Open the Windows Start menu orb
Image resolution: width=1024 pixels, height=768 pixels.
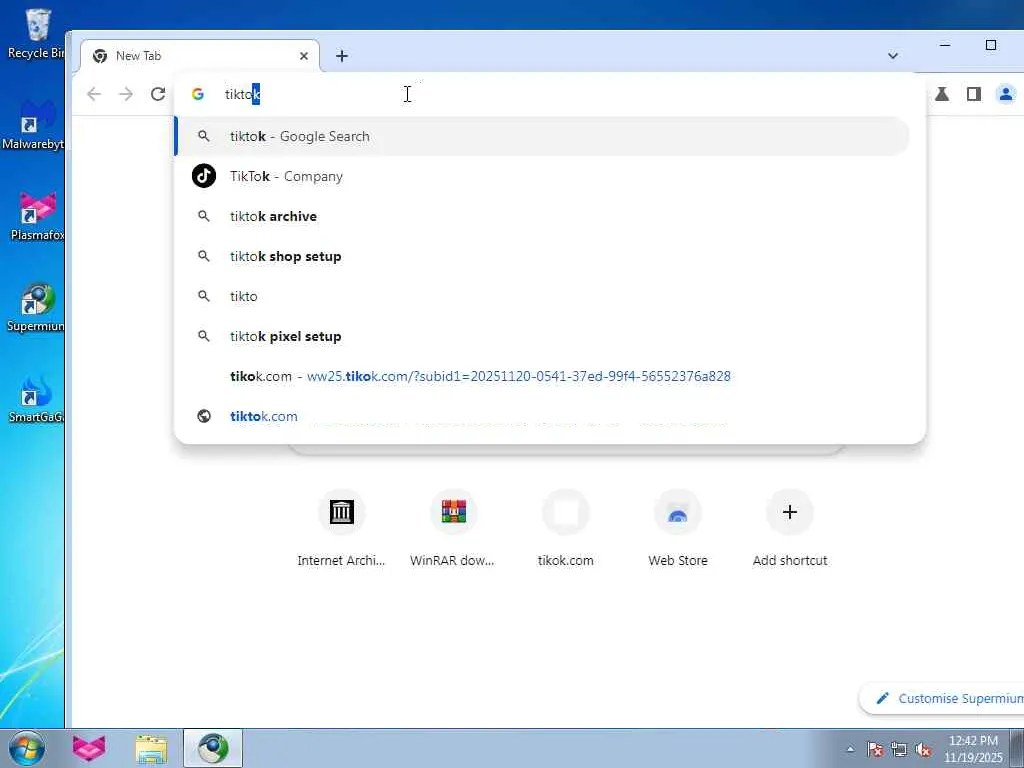pyautogui.click(x=27, y=748)
